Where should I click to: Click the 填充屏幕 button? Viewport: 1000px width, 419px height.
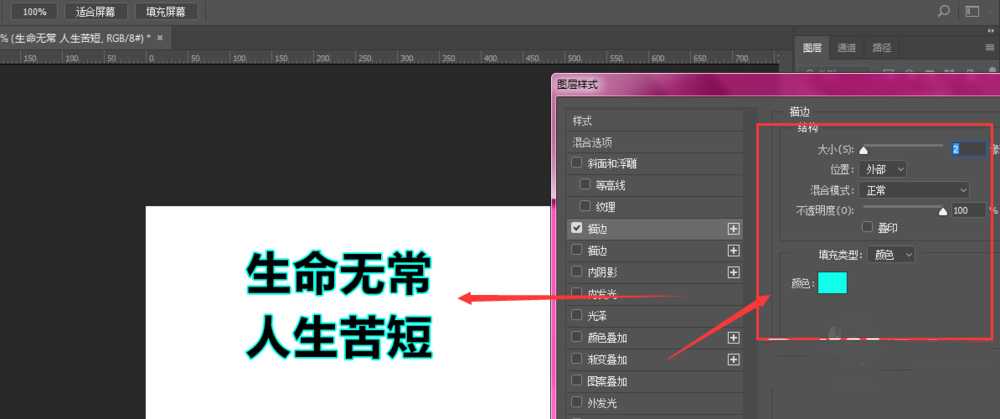tap(165, 12)
